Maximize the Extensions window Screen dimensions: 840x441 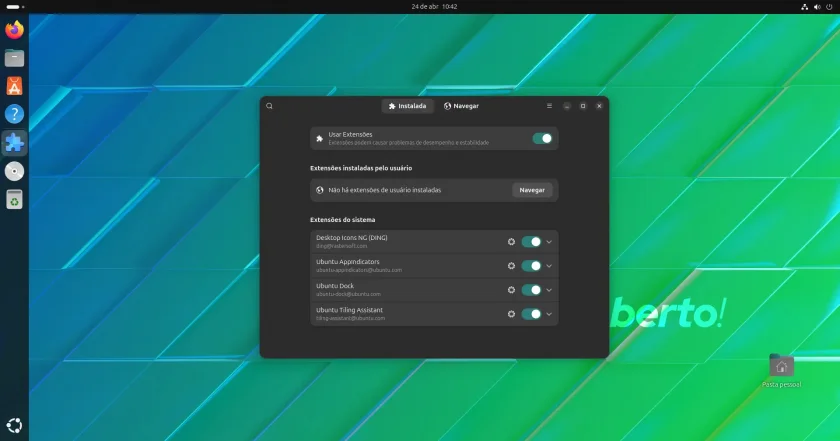coord(583,106)
